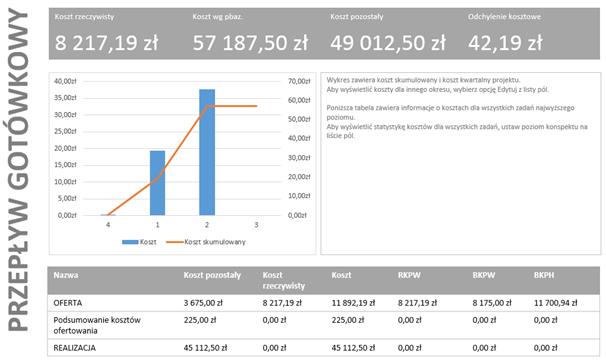Click the Nazwa column header
The width and height of the screenshot is (606, 362).
tap(66, 275)
